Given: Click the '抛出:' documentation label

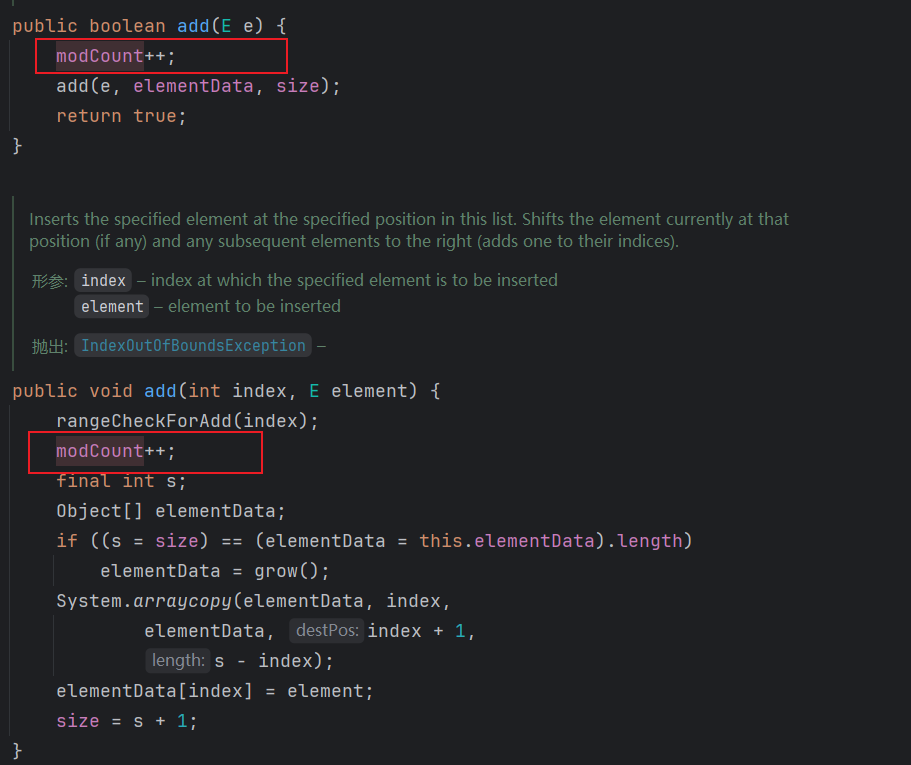Looking at the screenshot, I should pyautogui.click(x=50, y=347).
